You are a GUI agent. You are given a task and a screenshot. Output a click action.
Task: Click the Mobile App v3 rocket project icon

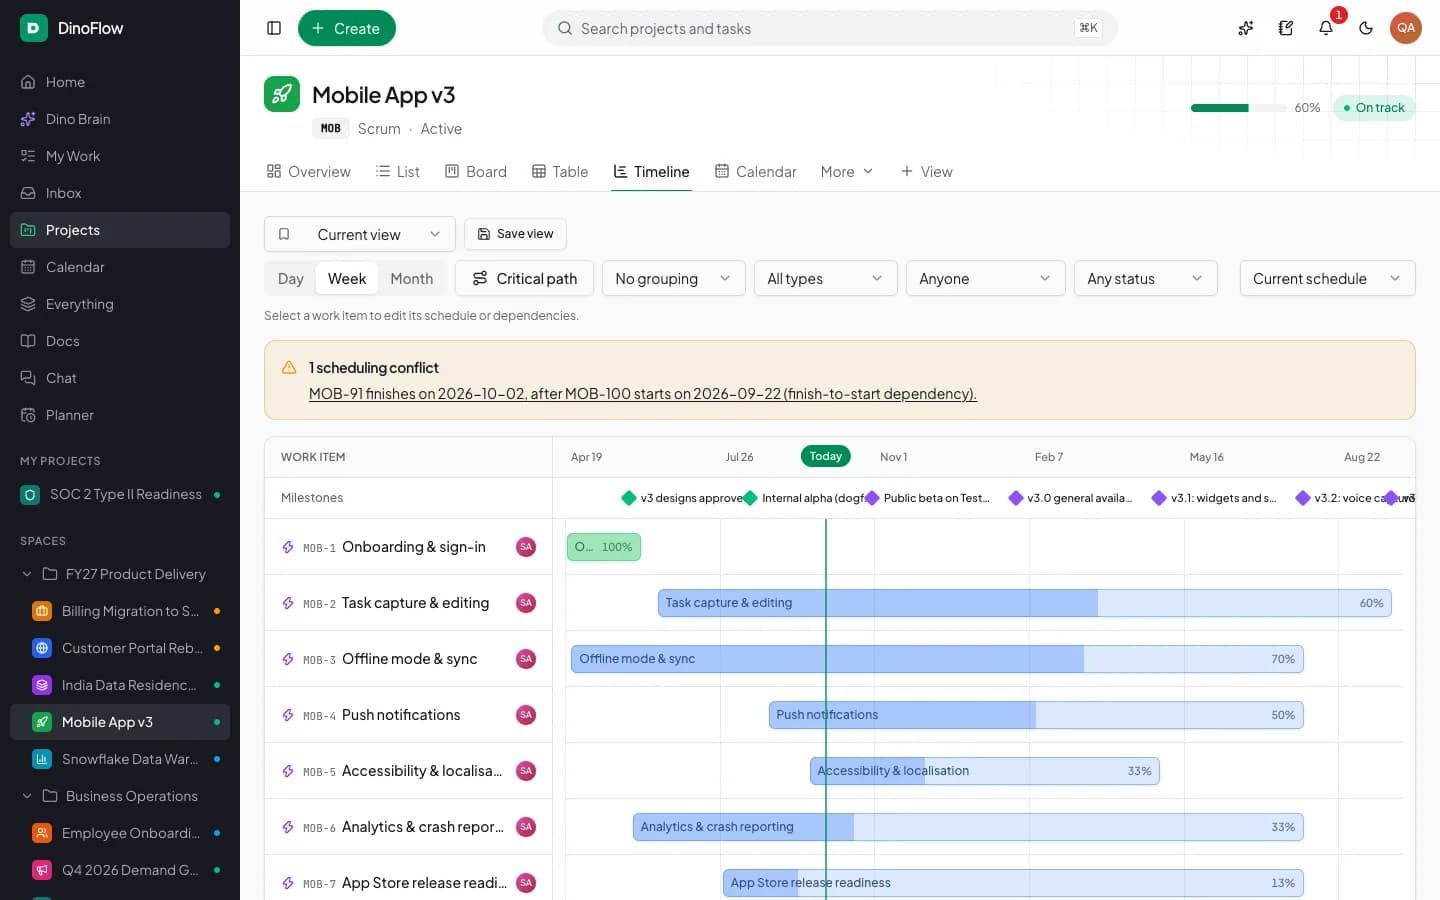tap(282, 94)
